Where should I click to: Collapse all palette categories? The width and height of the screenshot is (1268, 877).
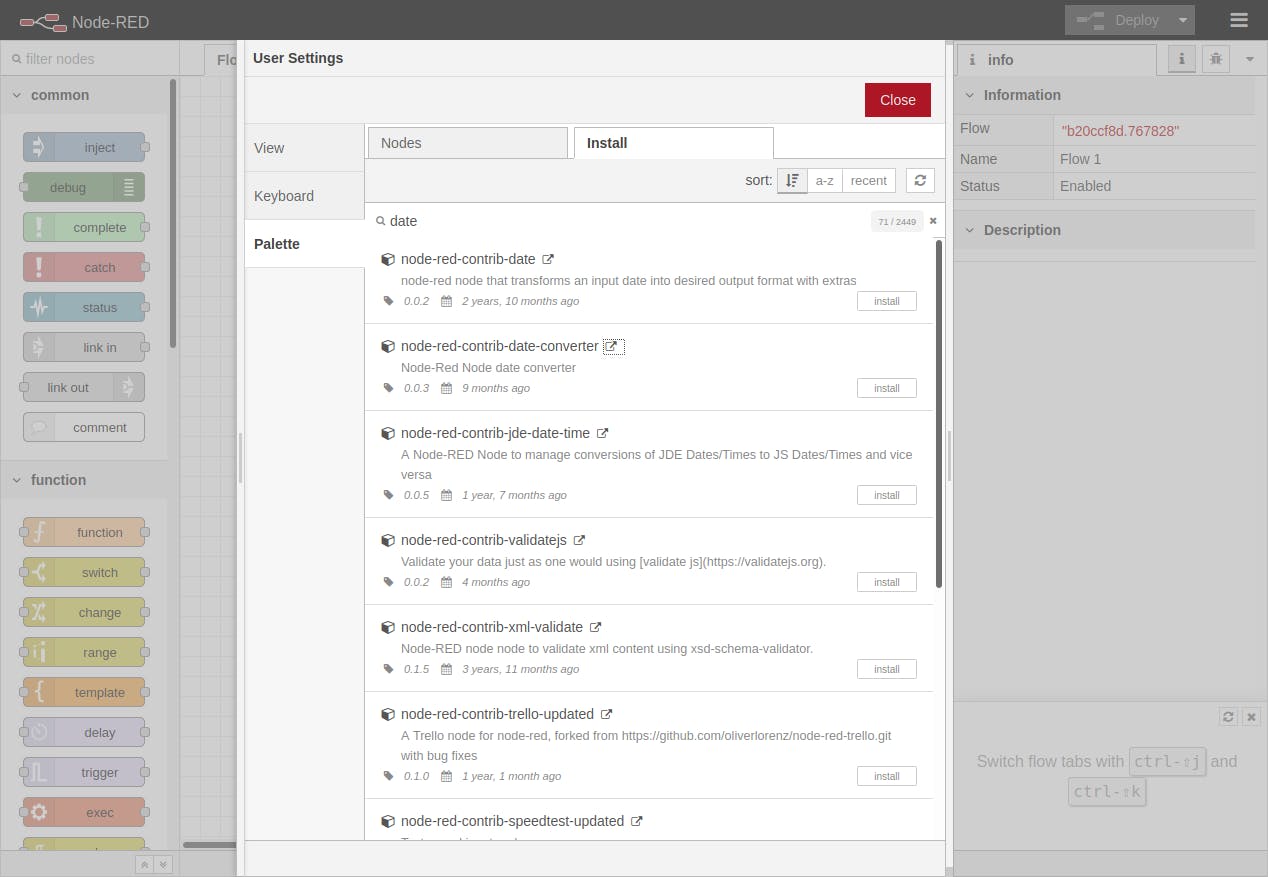tap(145, 865)
